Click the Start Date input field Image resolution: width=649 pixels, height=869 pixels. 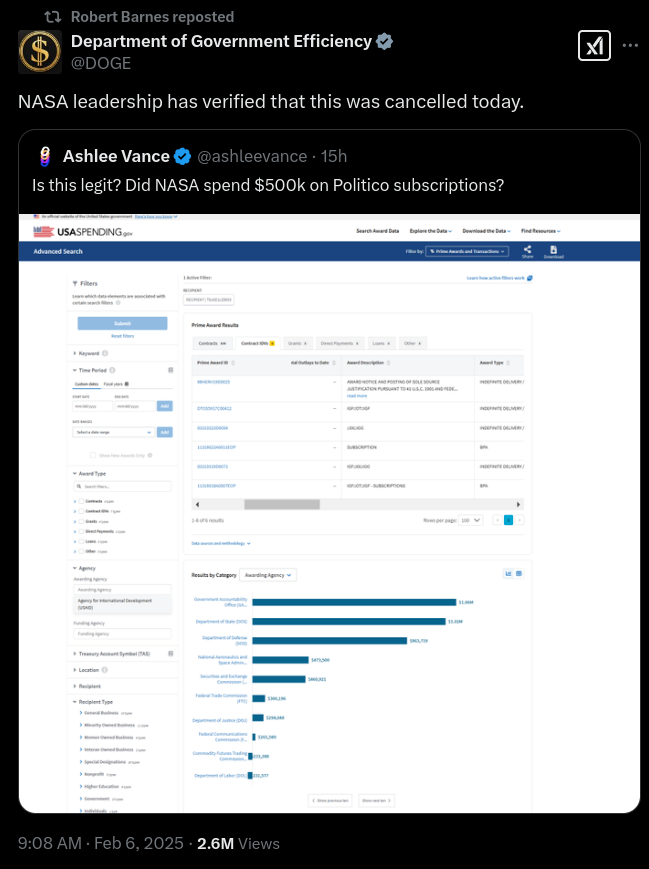(x=92, y=406)
